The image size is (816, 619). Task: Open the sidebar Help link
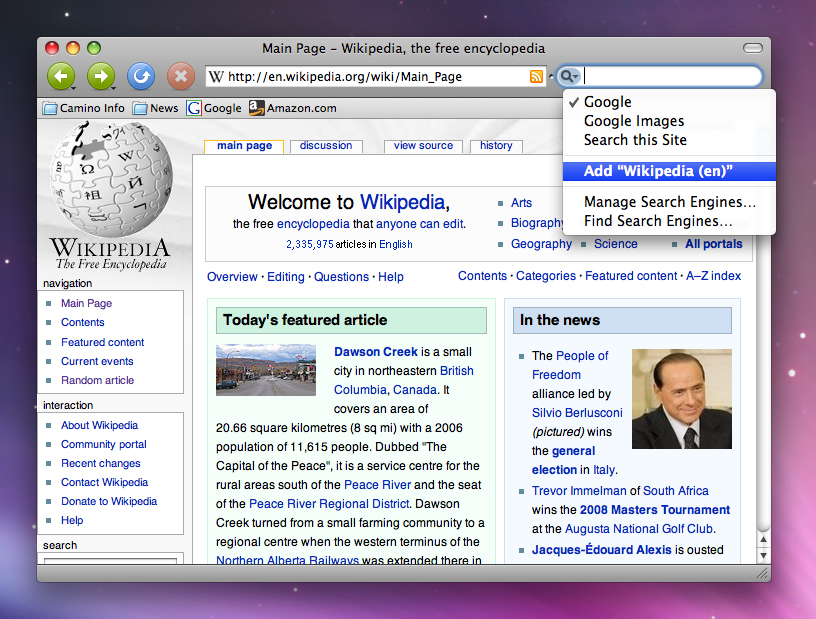point(72,521)
